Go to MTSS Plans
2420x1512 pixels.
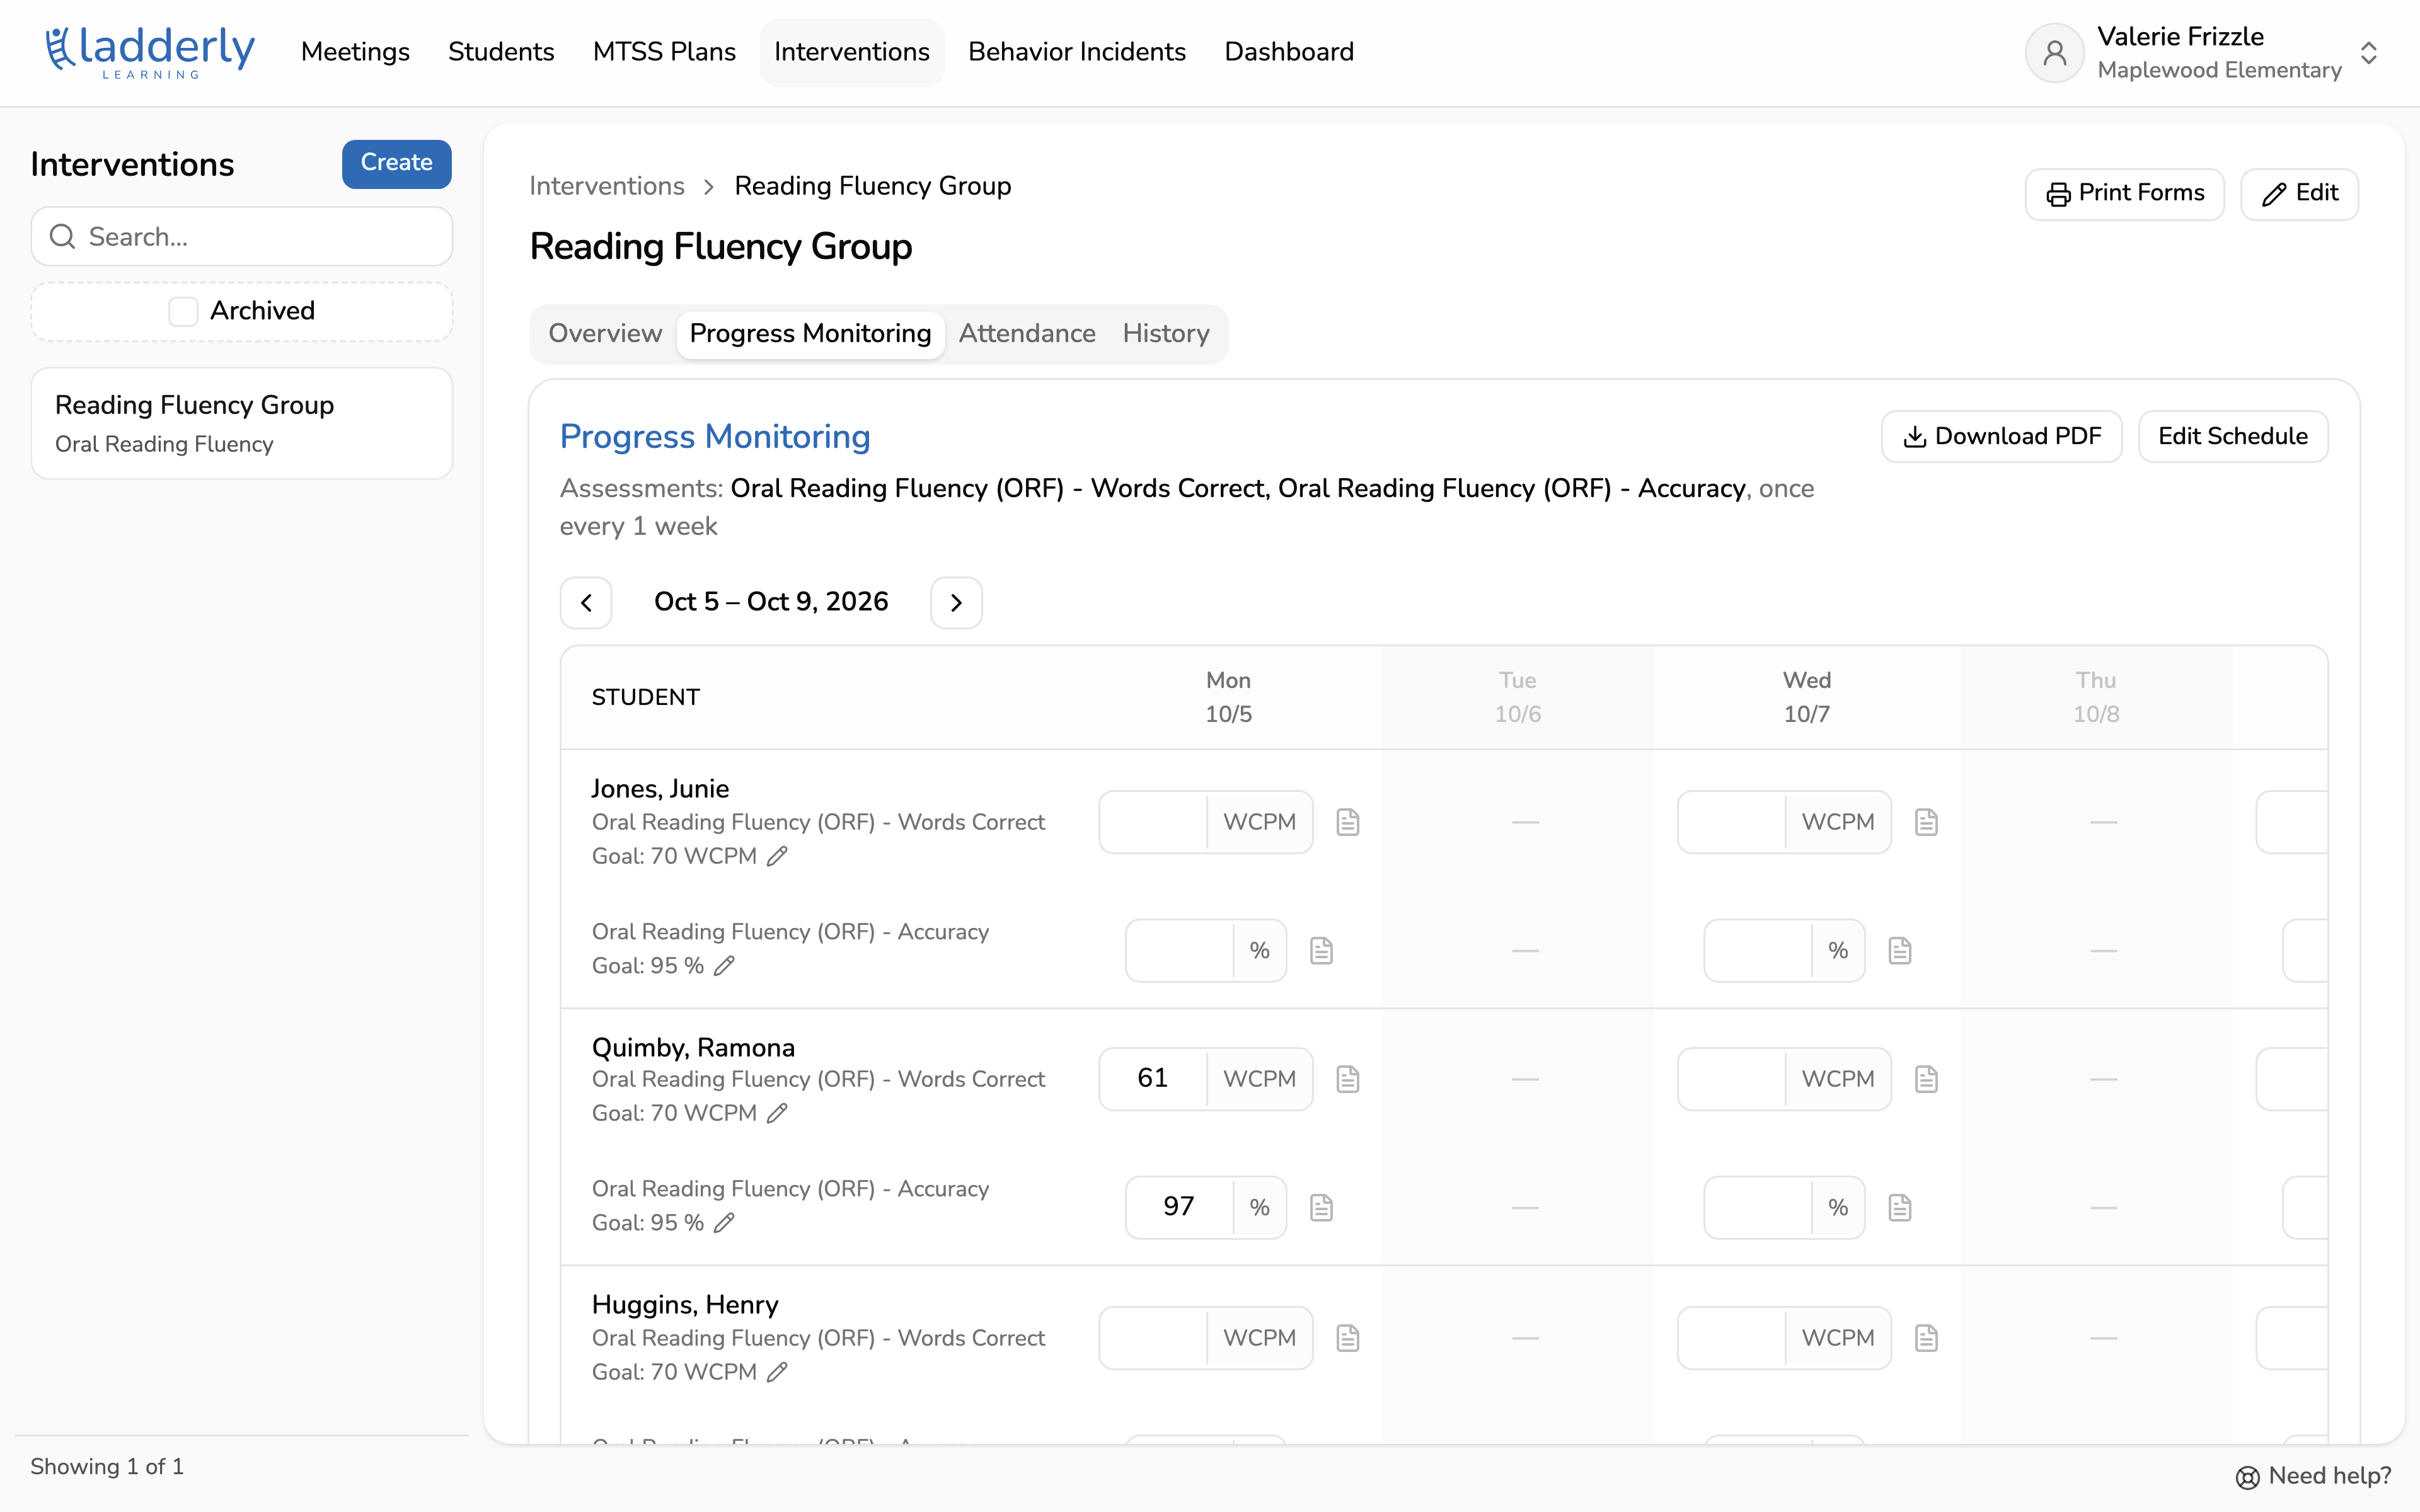tap(664, 52)
